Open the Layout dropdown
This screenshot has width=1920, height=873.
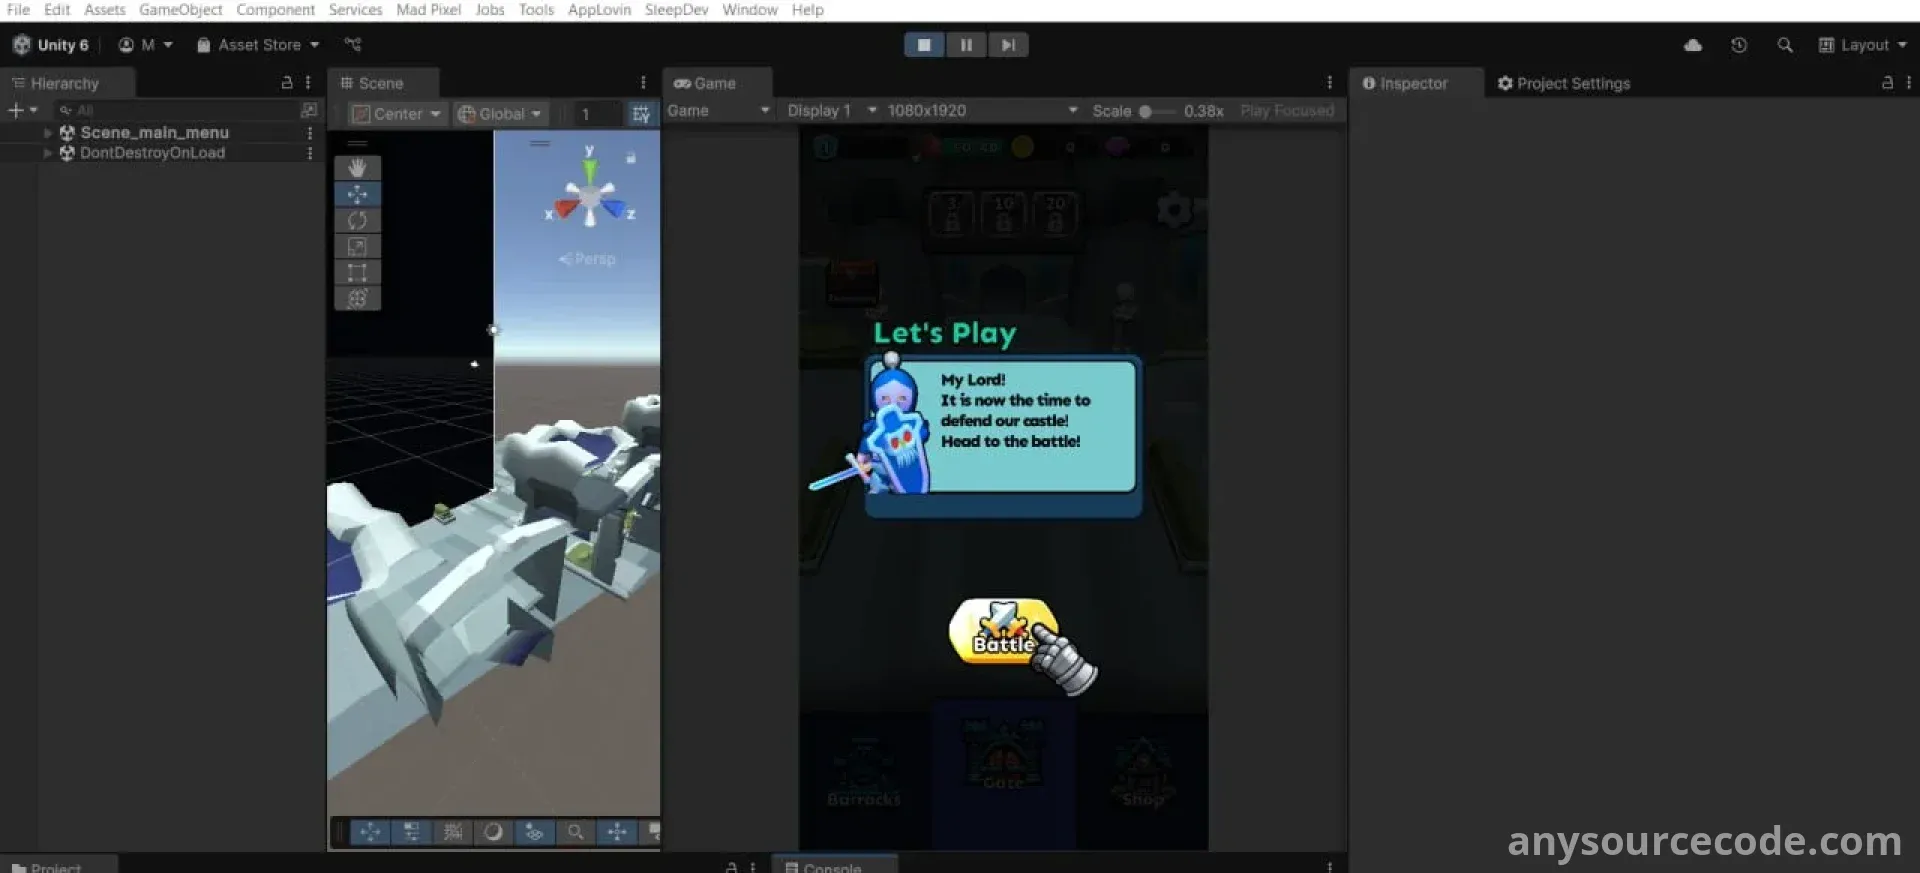coord(1863,45)
